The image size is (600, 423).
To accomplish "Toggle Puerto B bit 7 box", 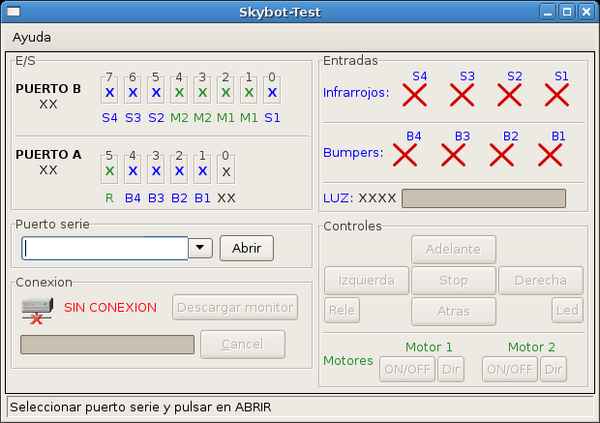I will (110, 92).
